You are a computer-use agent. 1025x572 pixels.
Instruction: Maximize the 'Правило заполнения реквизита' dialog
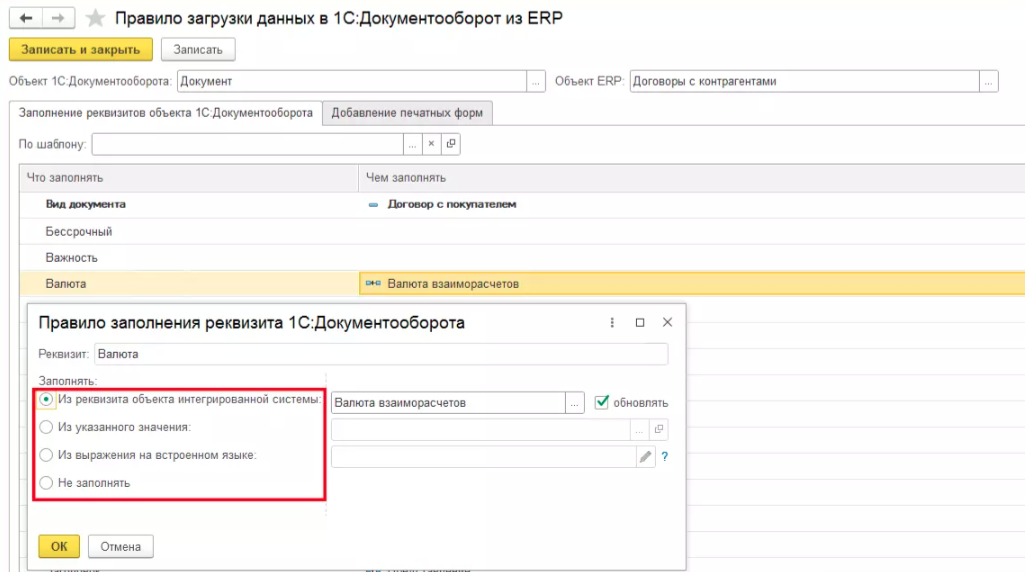(x=640, y=322)
